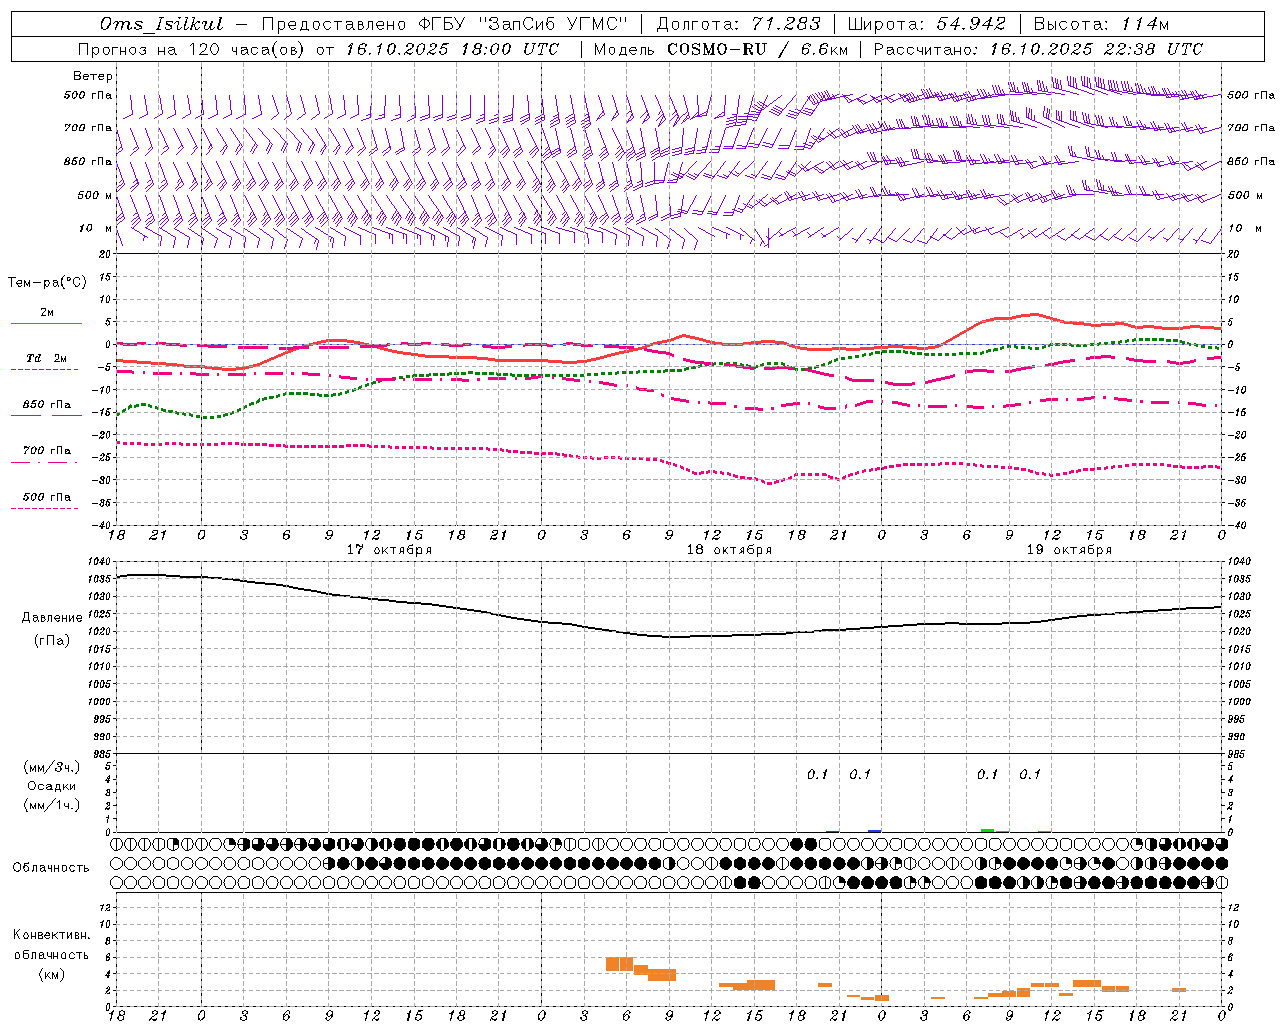
Task: Click the -40 label on left temperature axis
Action: coord(103,525)
